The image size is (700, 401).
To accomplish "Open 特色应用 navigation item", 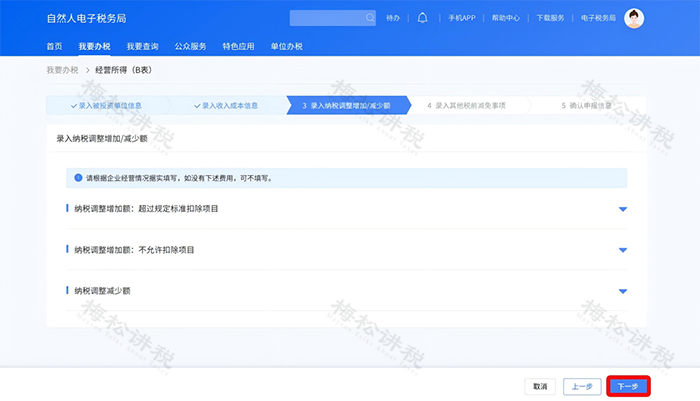I will [x=238, y=46].
